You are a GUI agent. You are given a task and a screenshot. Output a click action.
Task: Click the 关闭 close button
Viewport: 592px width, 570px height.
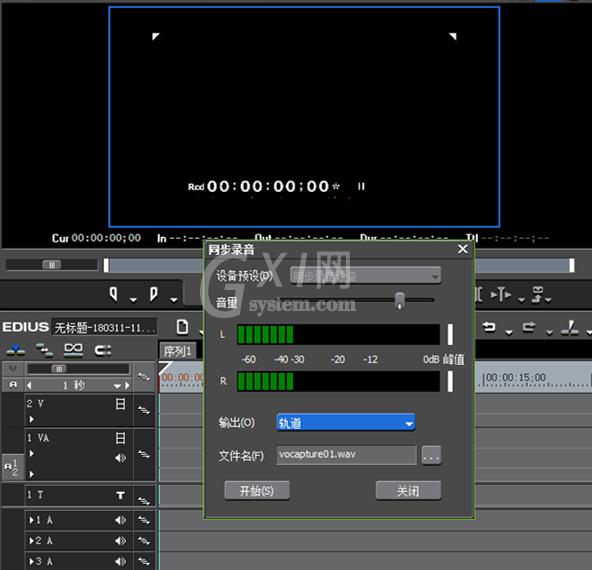click(408, 491)
